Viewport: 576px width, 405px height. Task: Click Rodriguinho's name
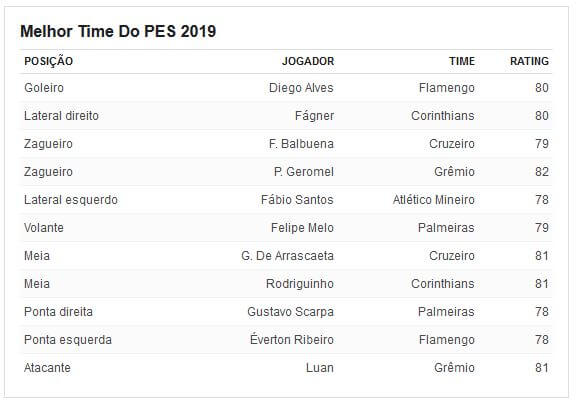click(x=300, y=284)
